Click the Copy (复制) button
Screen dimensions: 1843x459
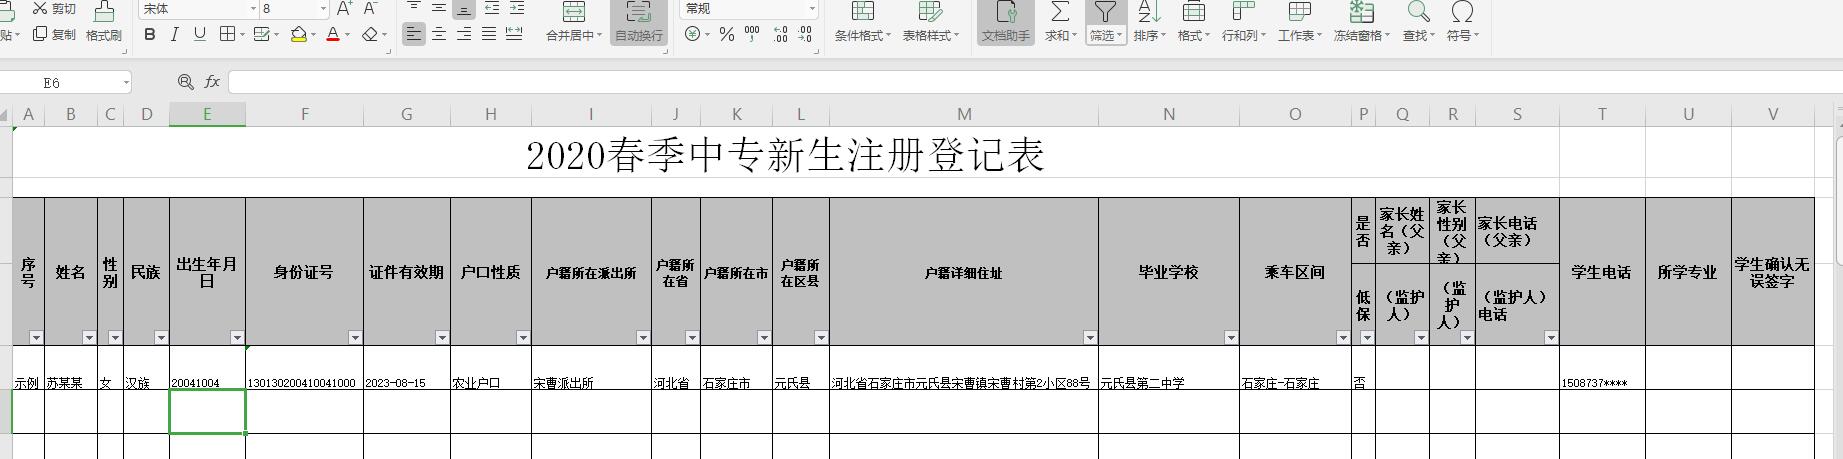tap(55, 34)
